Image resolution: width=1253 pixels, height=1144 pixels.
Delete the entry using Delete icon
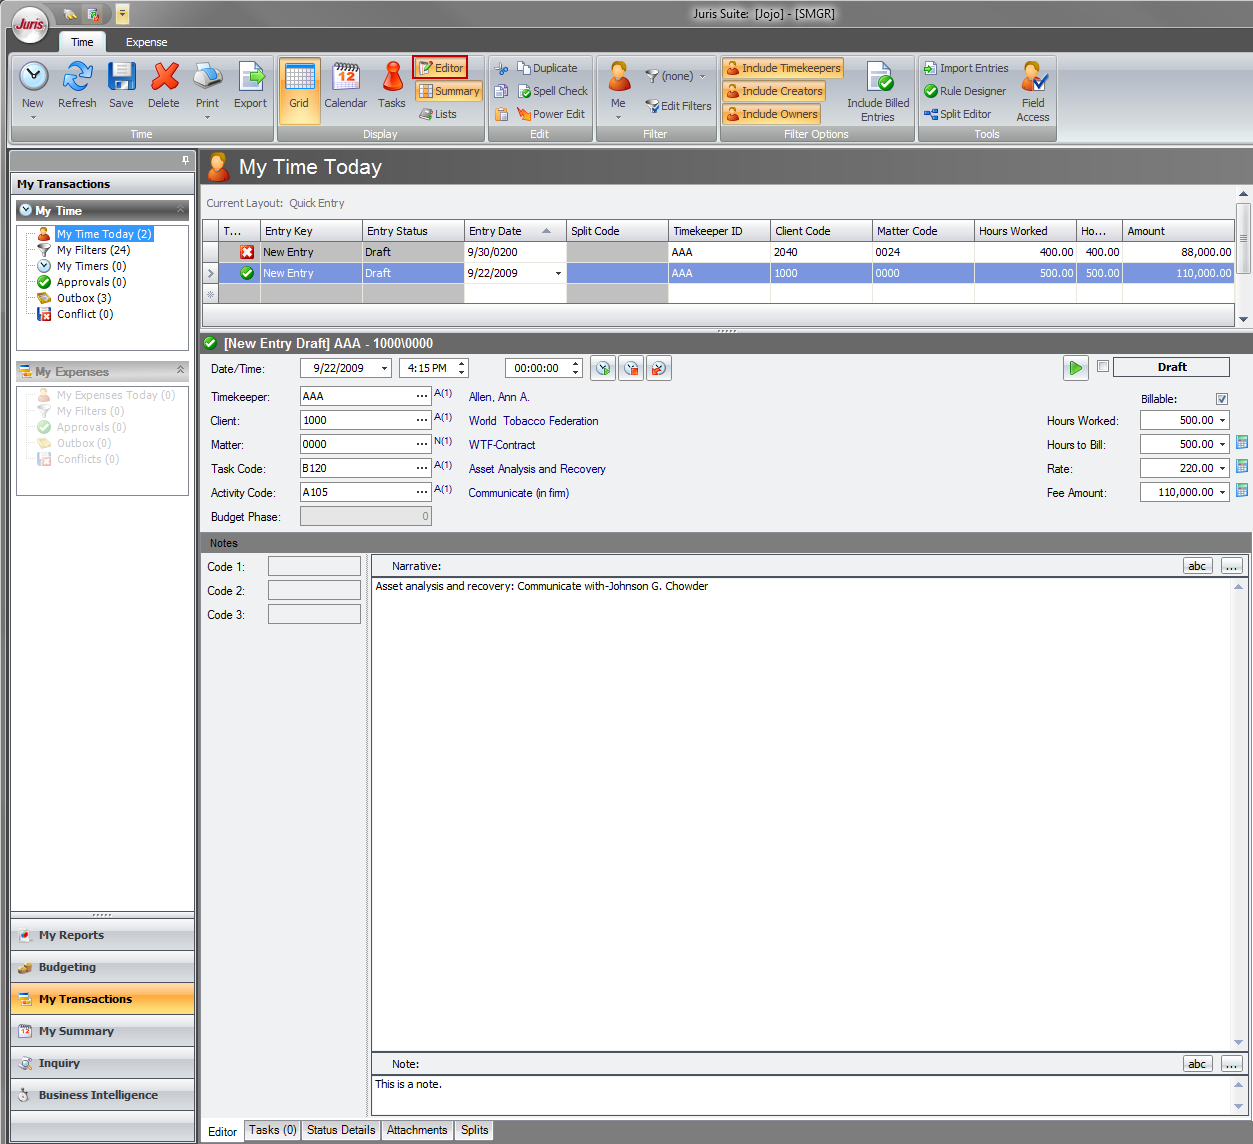164,78
